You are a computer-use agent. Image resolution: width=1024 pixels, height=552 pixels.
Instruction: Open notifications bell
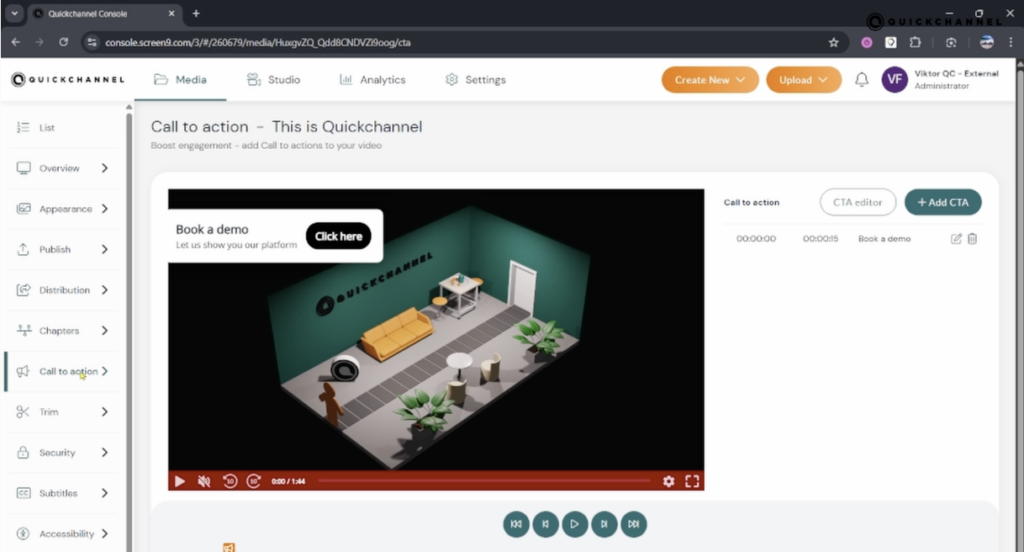pos(861,80)
